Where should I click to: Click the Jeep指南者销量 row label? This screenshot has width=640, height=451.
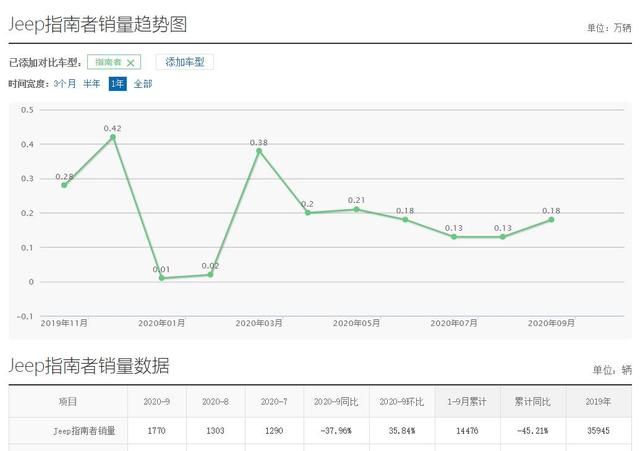tap(84, 431)
